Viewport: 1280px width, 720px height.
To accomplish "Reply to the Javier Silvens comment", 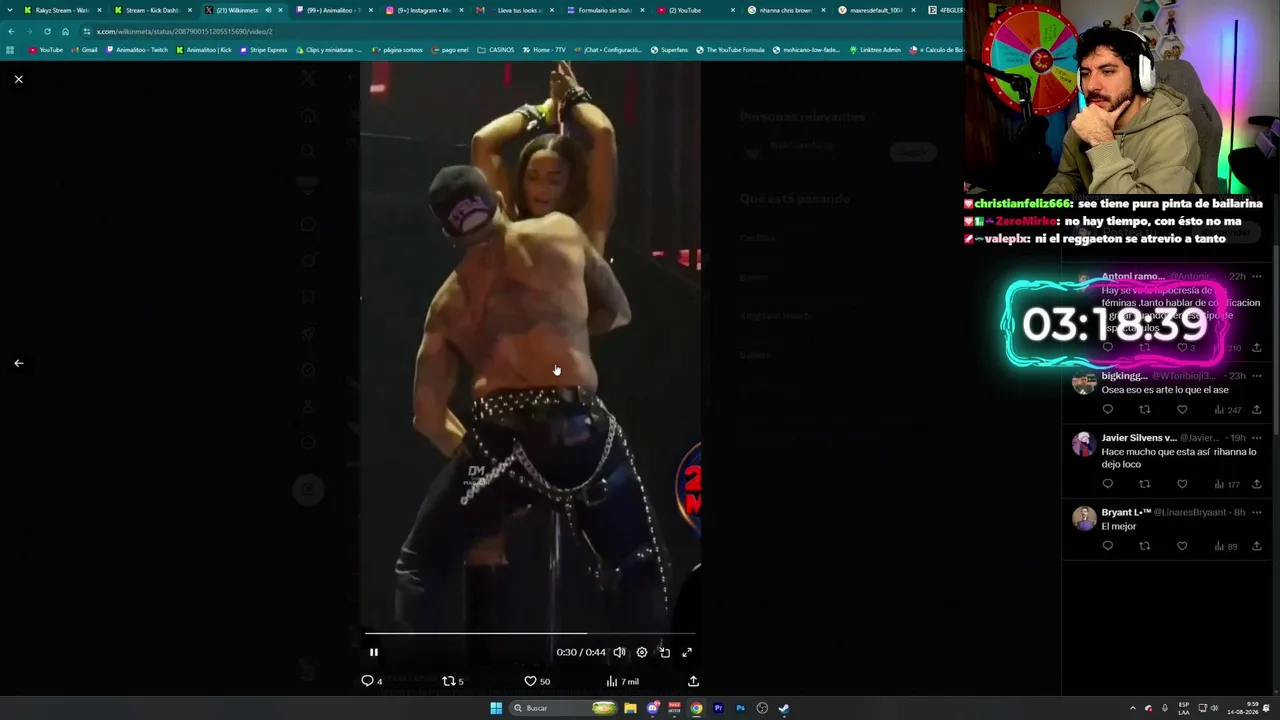I will 1107,484.
